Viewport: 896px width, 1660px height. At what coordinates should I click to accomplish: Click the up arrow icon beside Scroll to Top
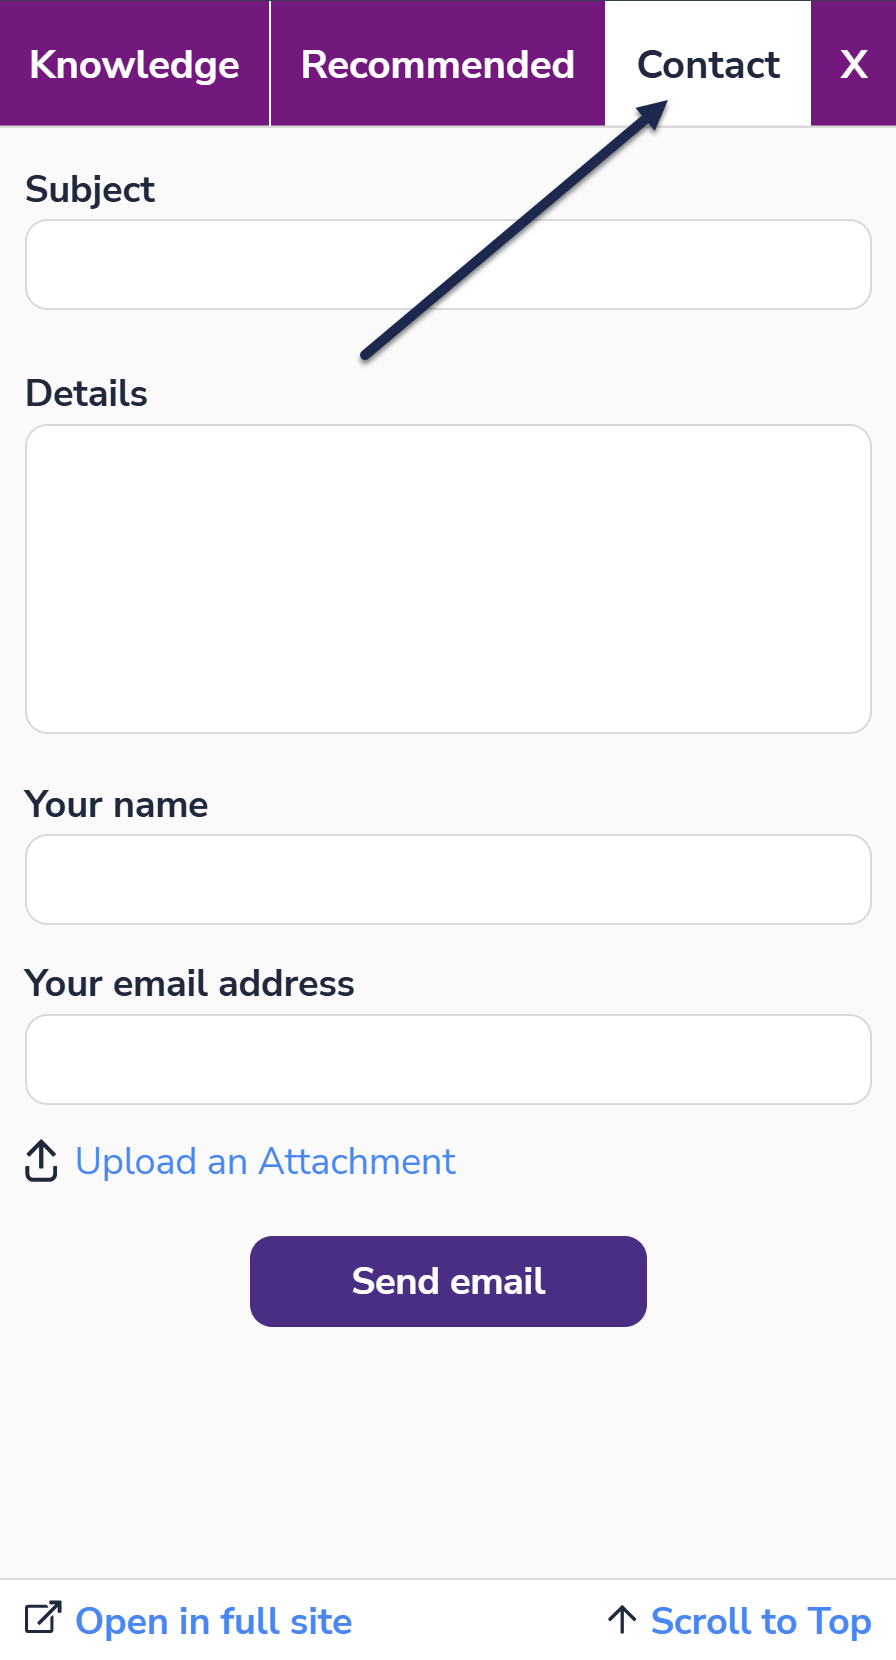(622, 1620)
